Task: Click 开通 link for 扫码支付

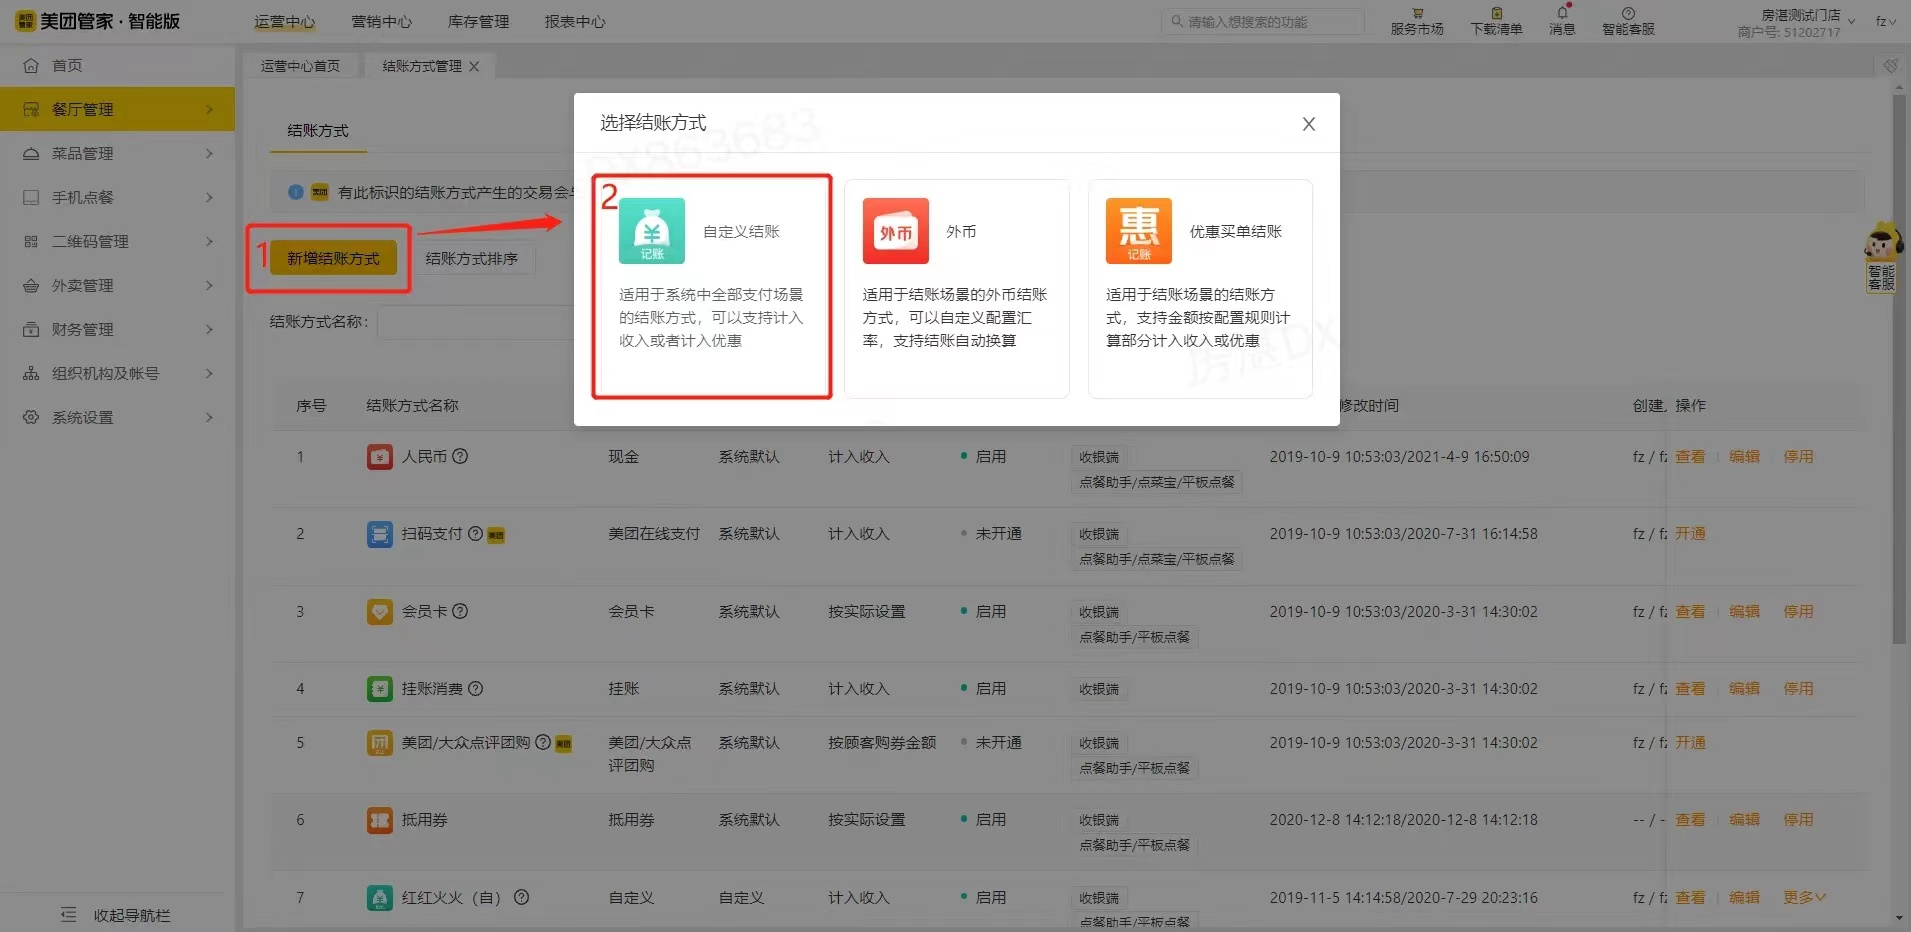Action: 1690,534
